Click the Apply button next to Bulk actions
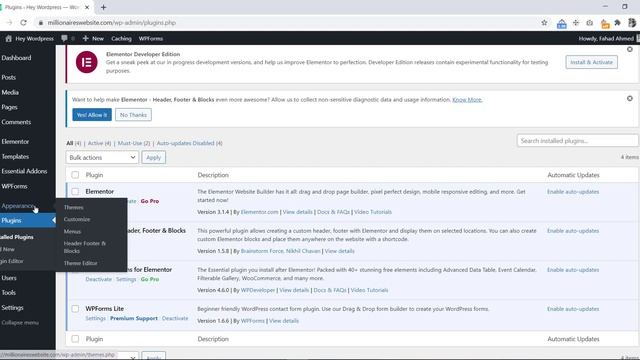 click(153, 158)
